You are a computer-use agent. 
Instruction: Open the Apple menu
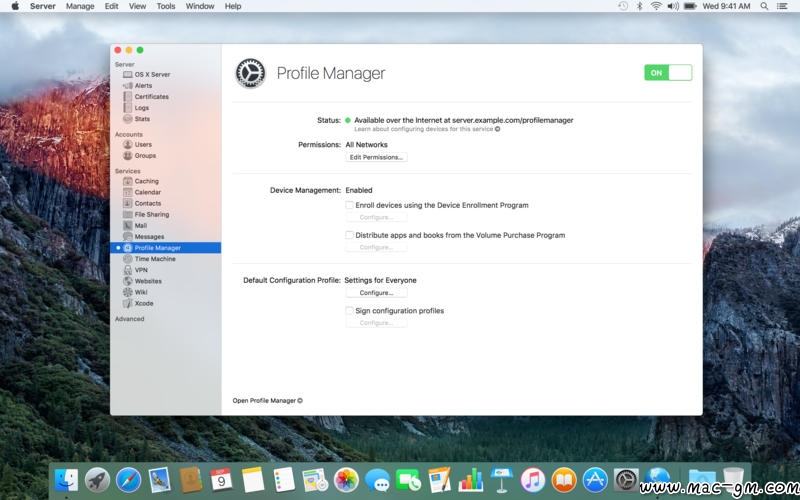15,6
